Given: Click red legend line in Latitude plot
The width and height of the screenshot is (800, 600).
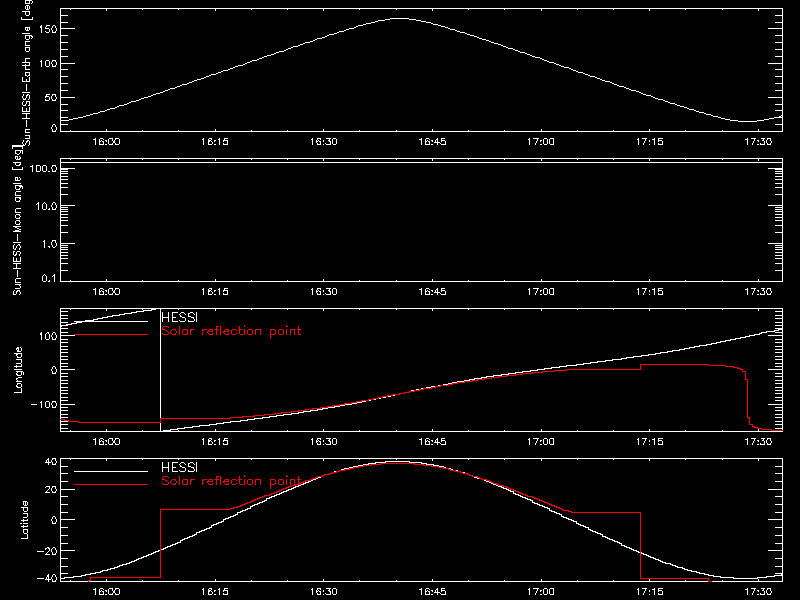Looking at the screenshot, I should pyautogui.click(x=111, y=485).
